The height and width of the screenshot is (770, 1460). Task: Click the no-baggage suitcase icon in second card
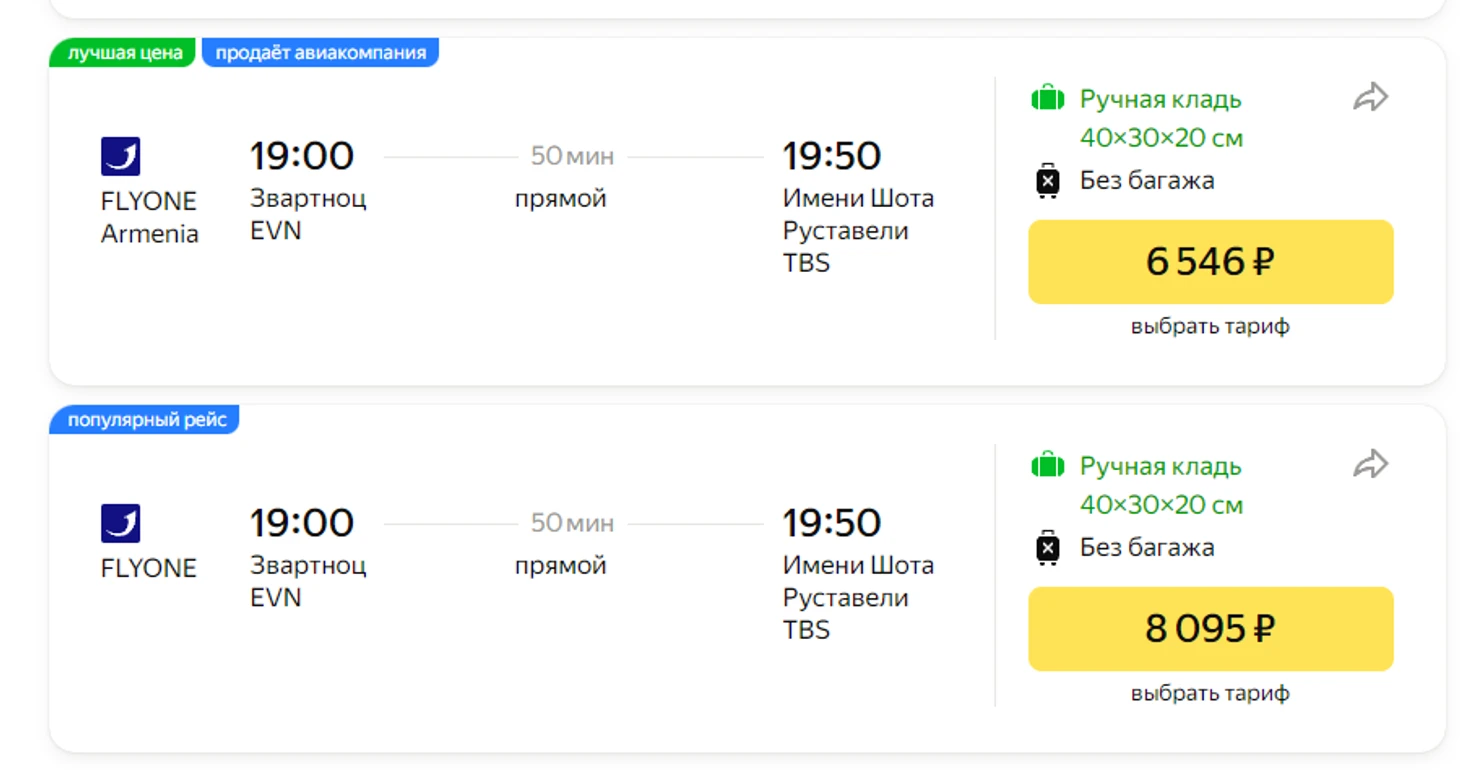(x=1047, y=548)
